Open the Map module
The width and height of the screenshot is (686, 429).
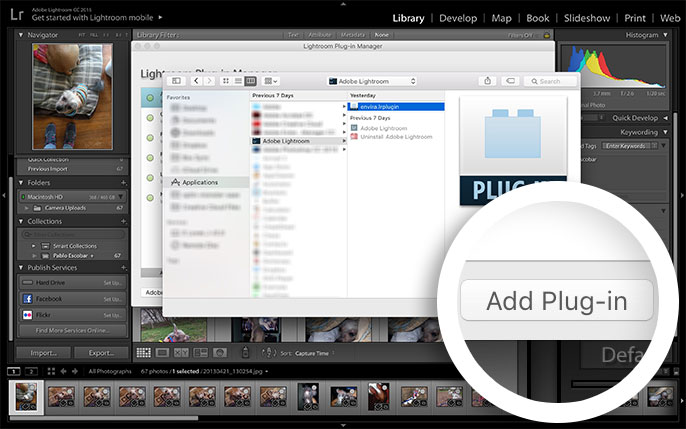501,18
